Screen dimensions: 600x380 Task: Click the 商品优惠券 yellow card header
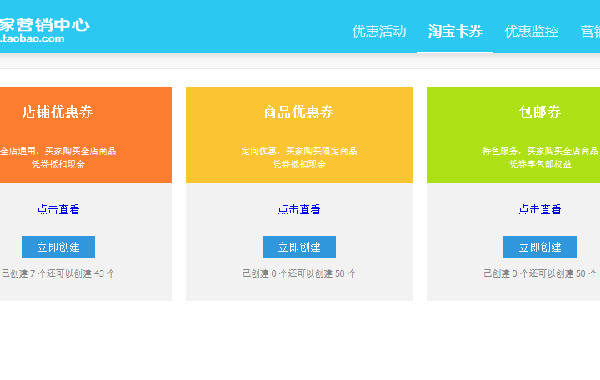[x=299, y=135]
